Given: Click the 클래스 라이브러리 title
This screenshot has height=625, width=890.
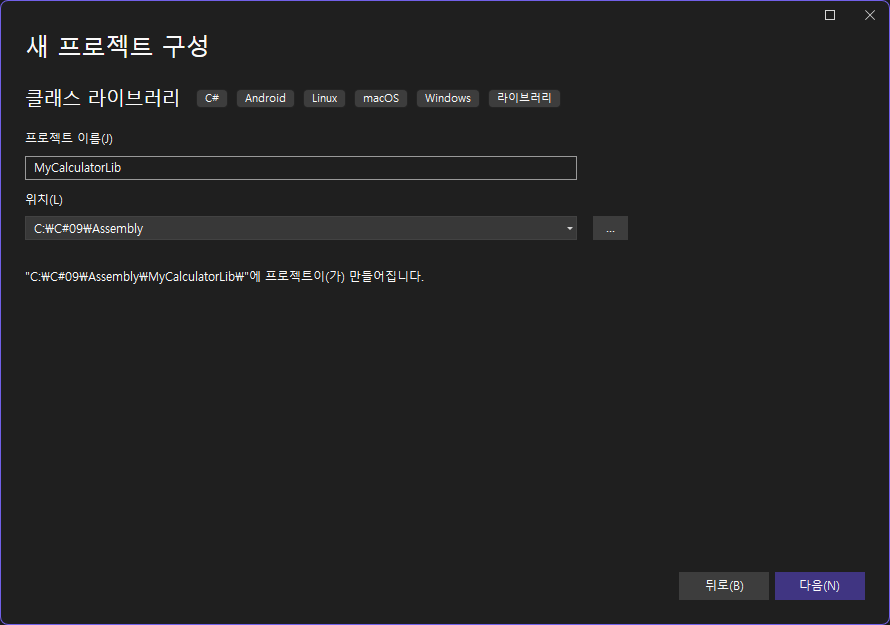Looking at the screenshot, I should 103,98.
